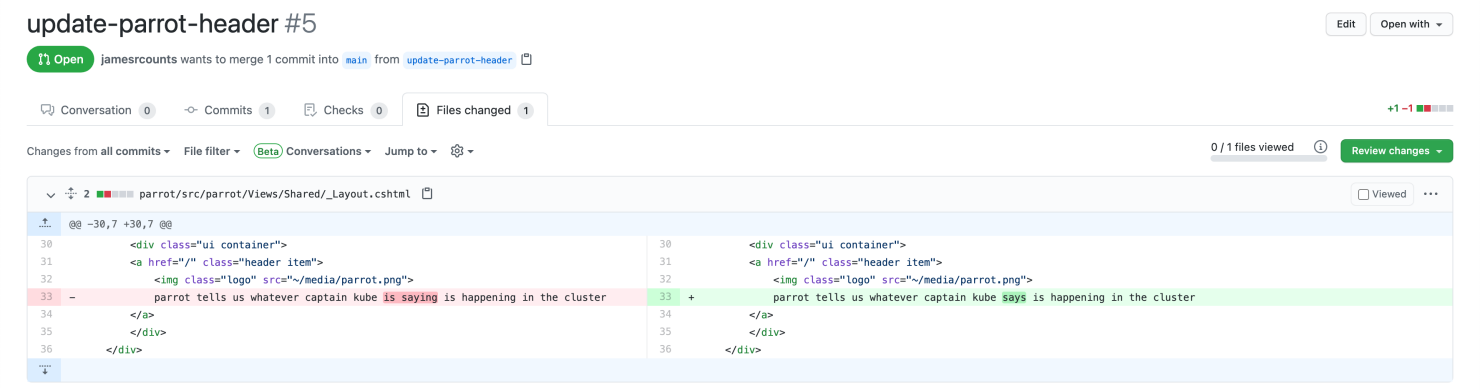Image resolution: width=1480 pixels, height=390 pixels.
Task: Expand all lines of _Layout.cshtml
Action: 71,194
